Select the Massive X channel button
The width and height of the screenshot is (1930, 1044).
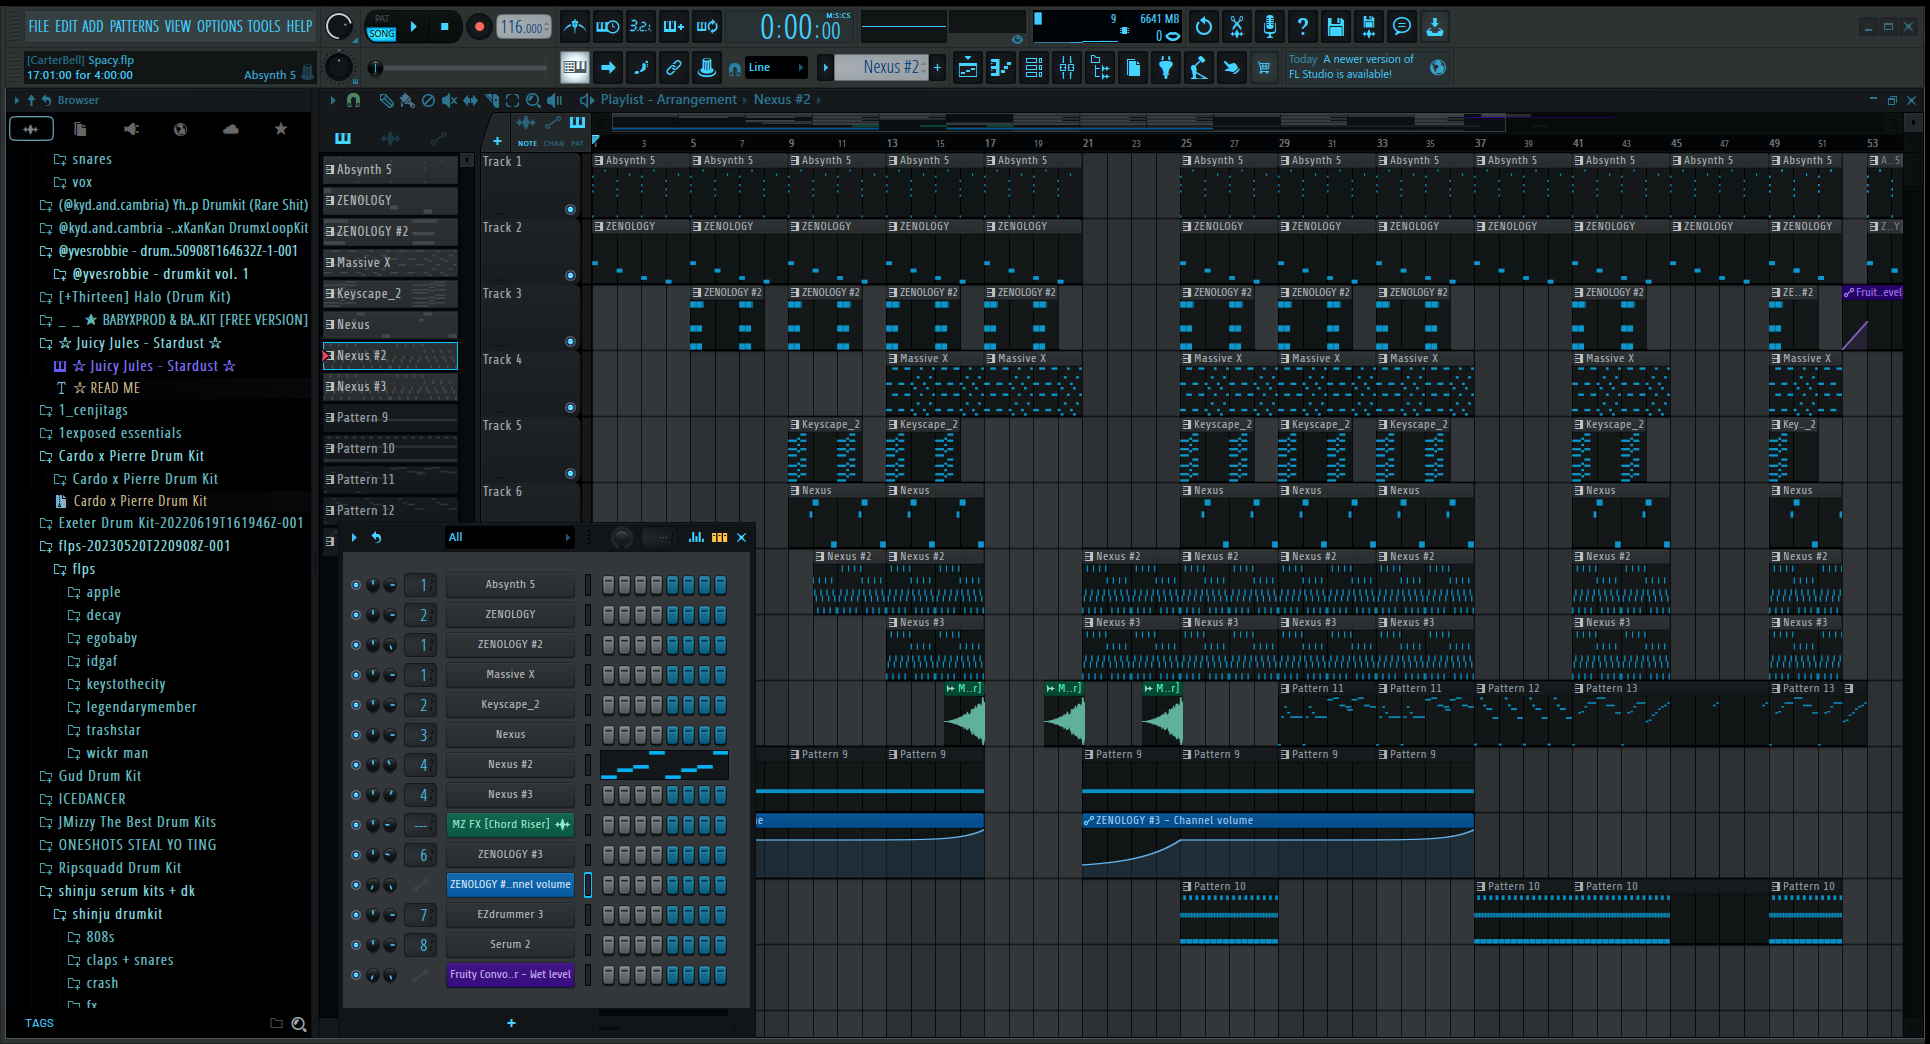click(x=510, y=675)
